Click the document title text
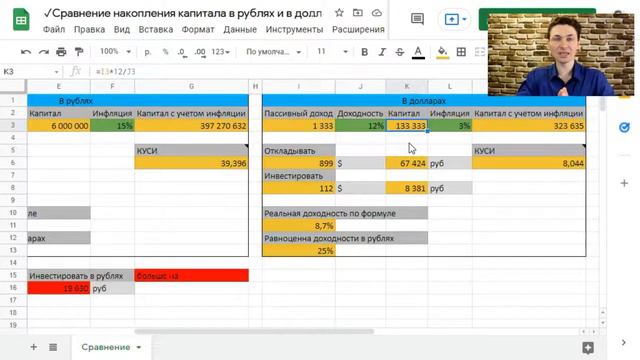This screenshot has height=360, width=640. click(x=183, y=13)
